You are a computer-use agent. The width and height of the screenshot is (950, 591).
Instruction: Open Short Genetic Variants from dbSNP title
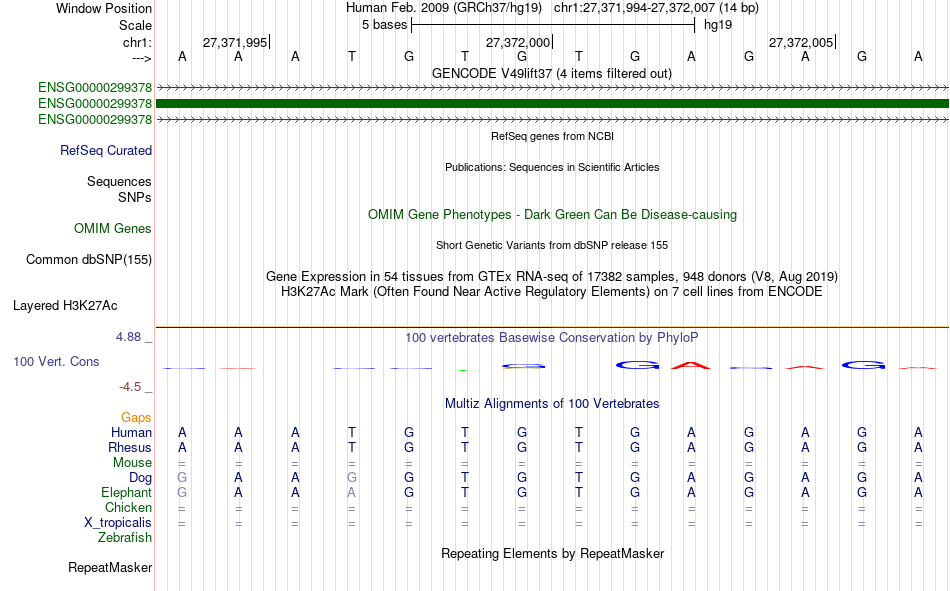pyautogui.click(x=552, y=245)
